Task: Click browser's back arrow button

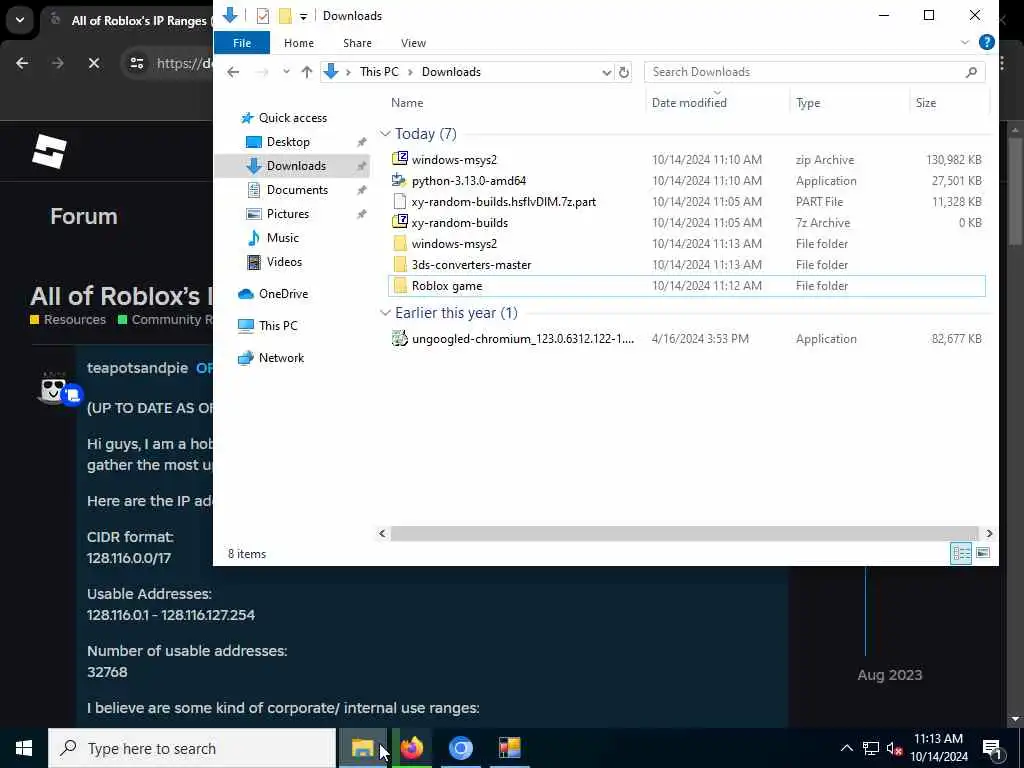Action: [22, 63]
